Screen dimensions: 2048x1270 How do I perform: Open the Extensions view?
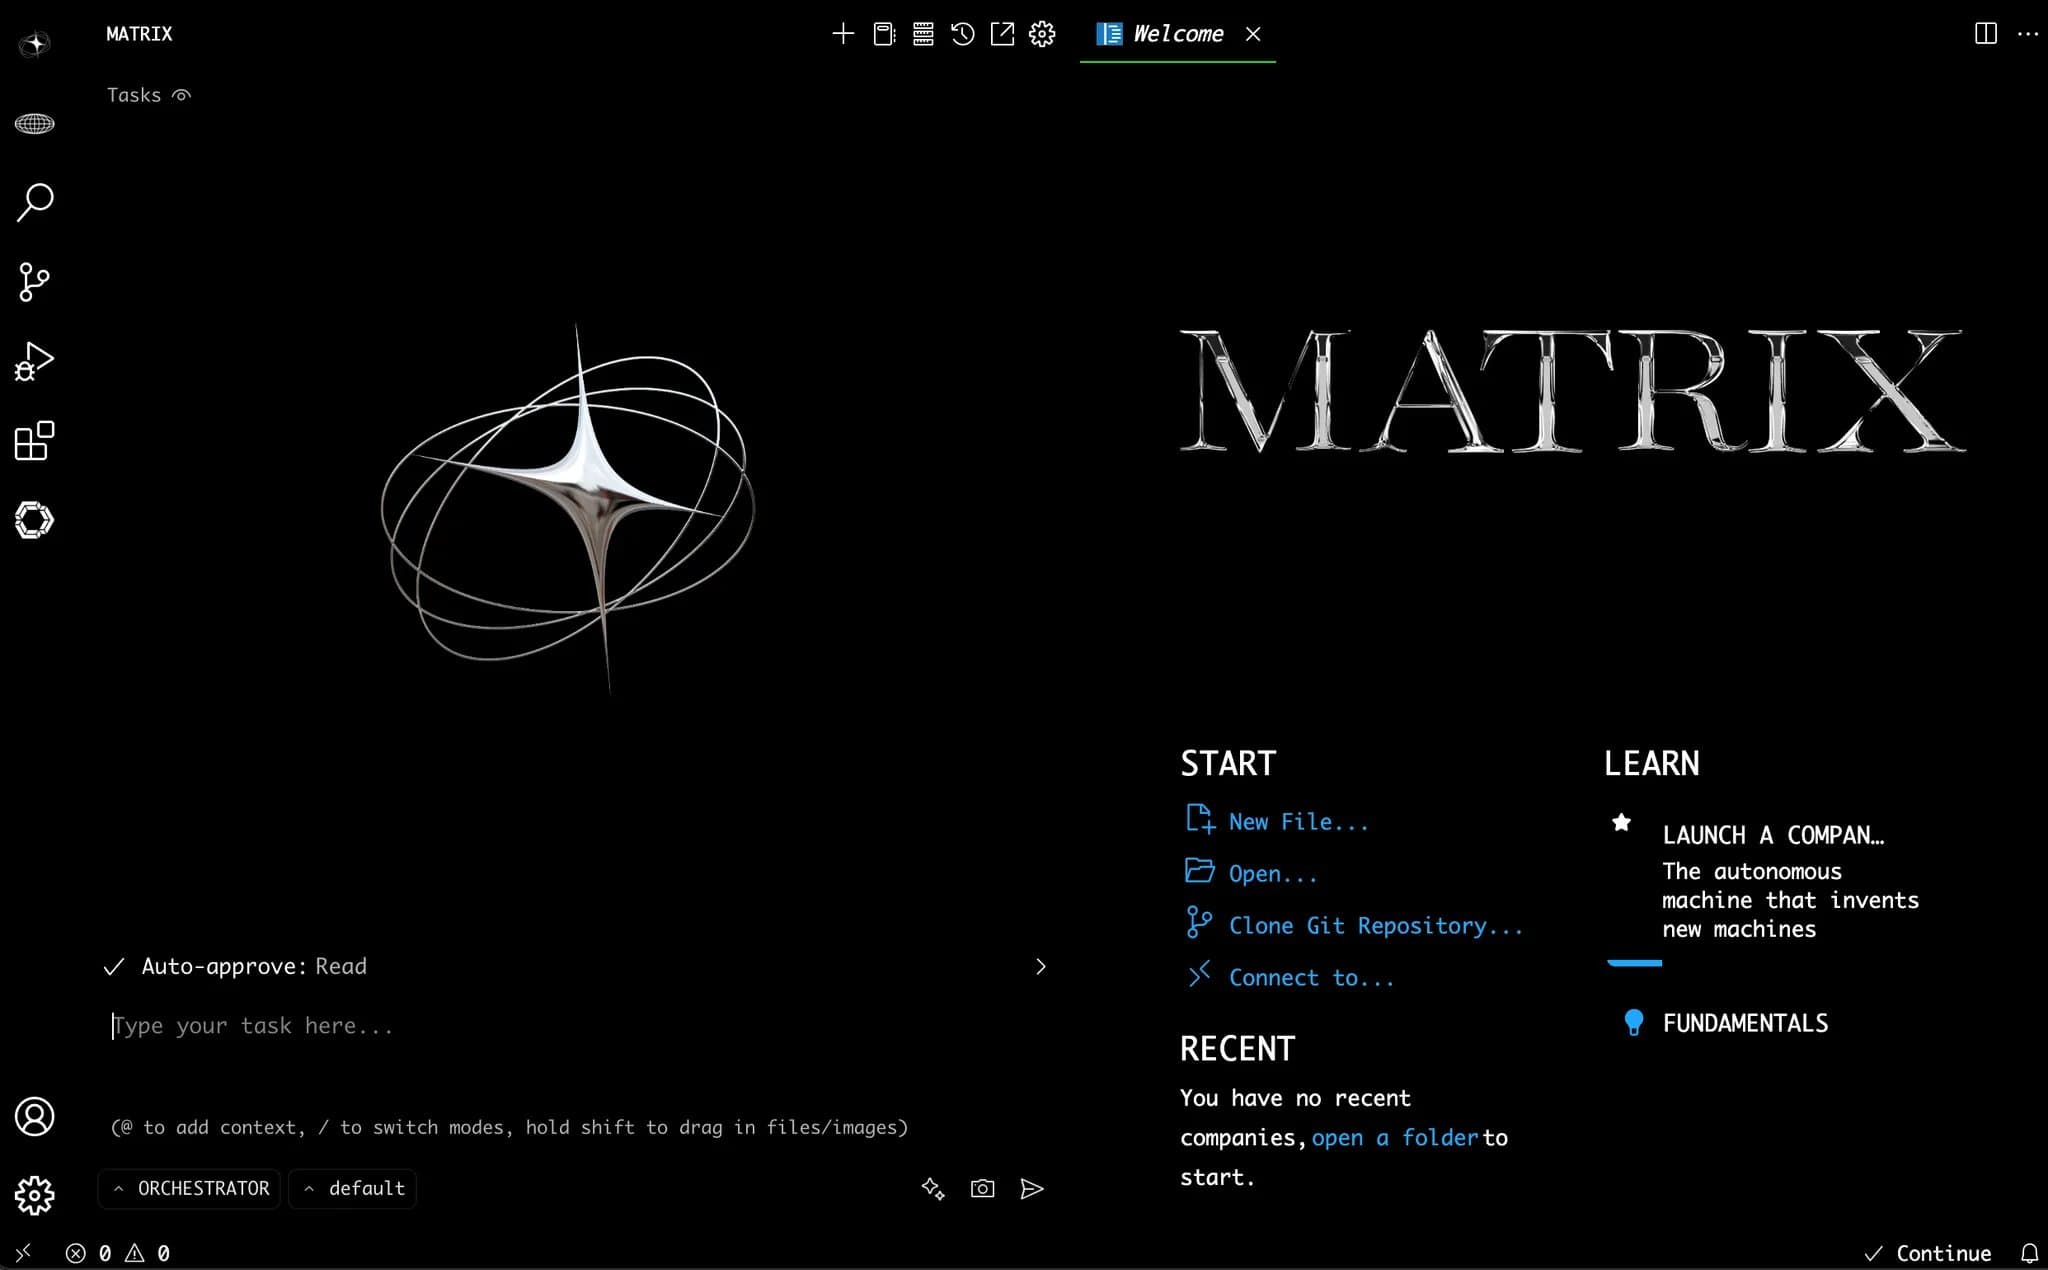35,441
